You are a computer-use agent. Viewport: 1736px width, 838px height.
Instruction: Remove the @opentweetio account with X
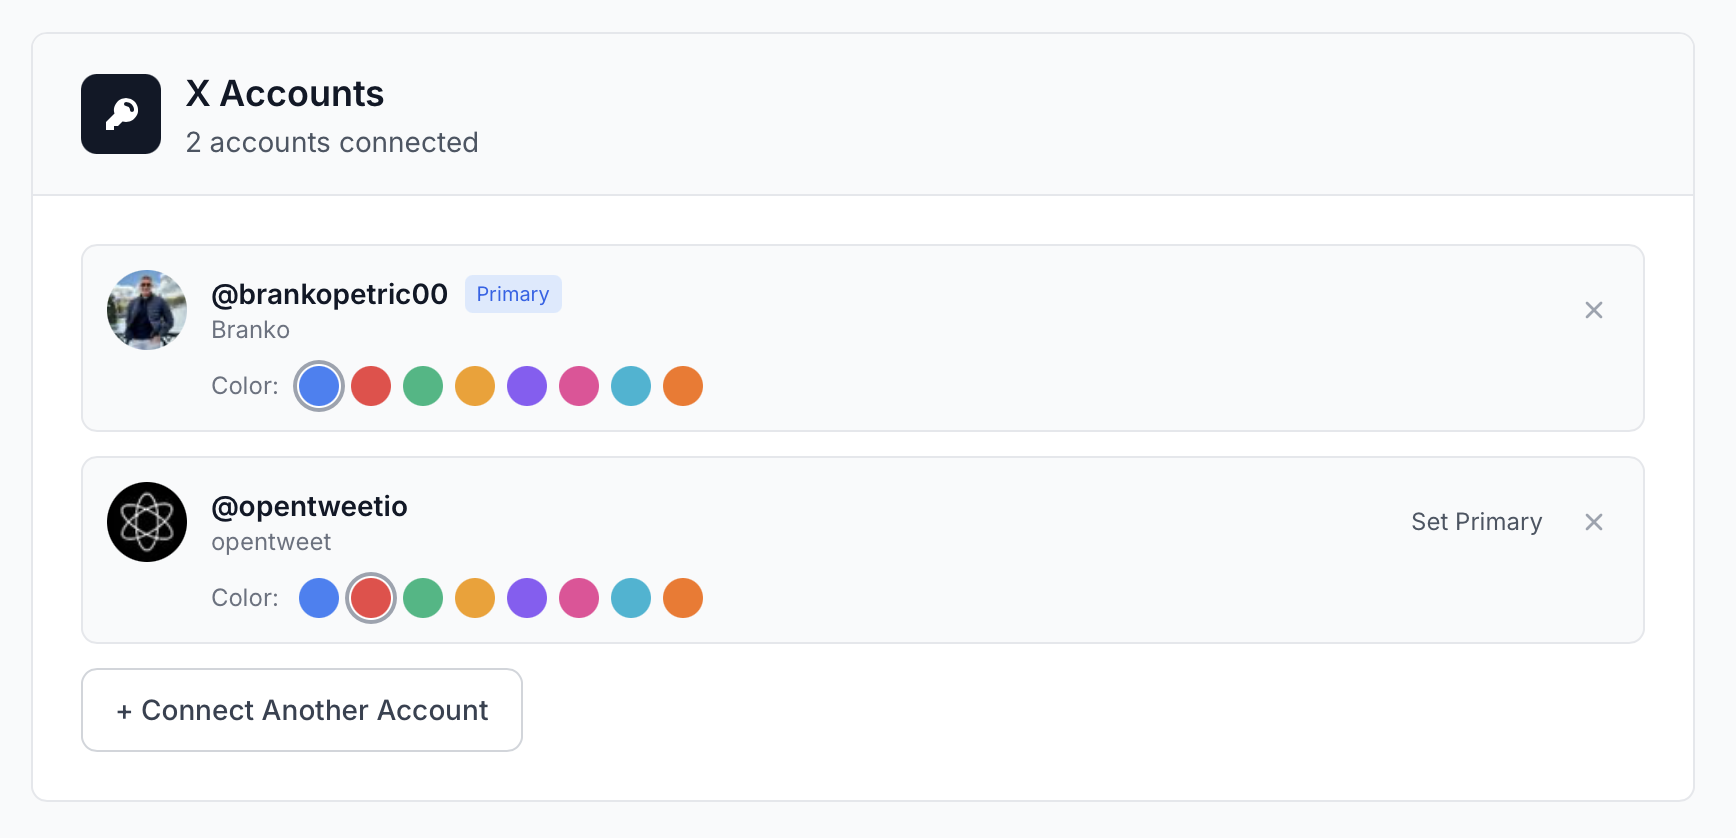1594,522
